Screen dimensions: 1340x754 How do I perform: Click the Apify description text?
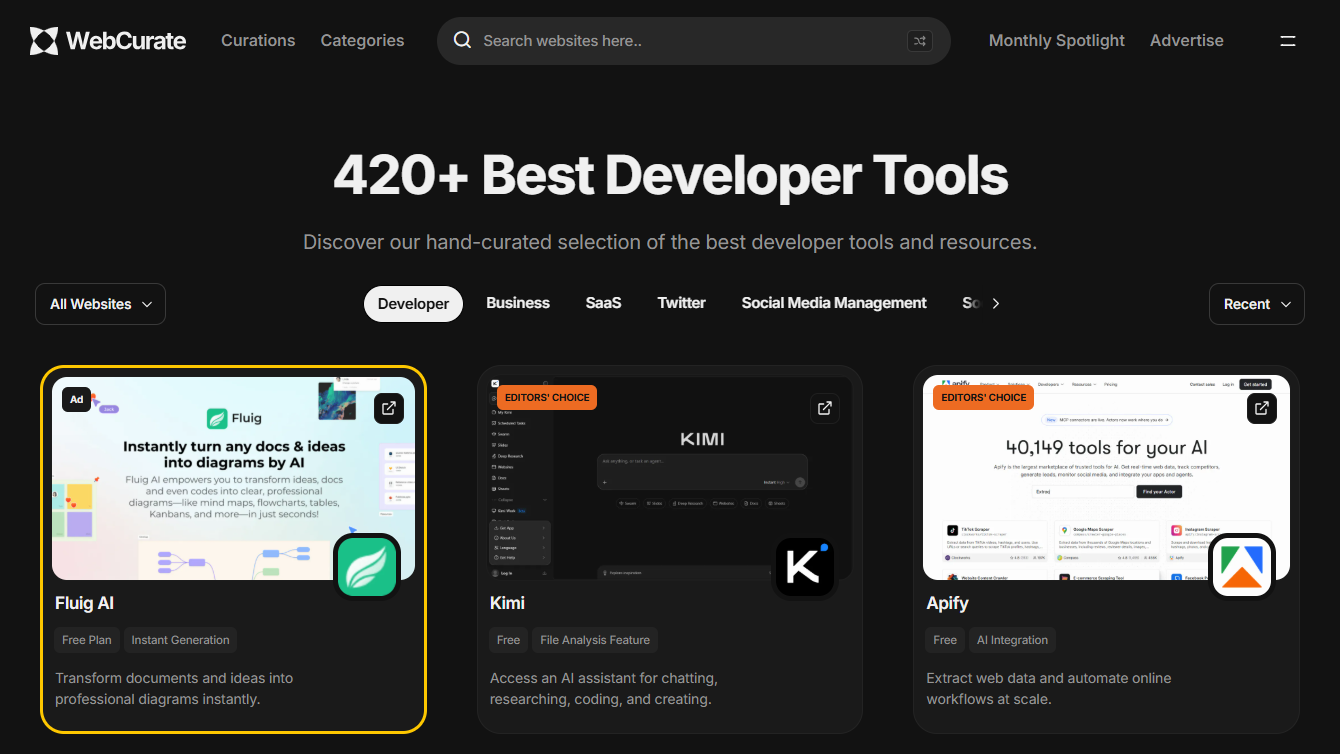click(1049, 689)
